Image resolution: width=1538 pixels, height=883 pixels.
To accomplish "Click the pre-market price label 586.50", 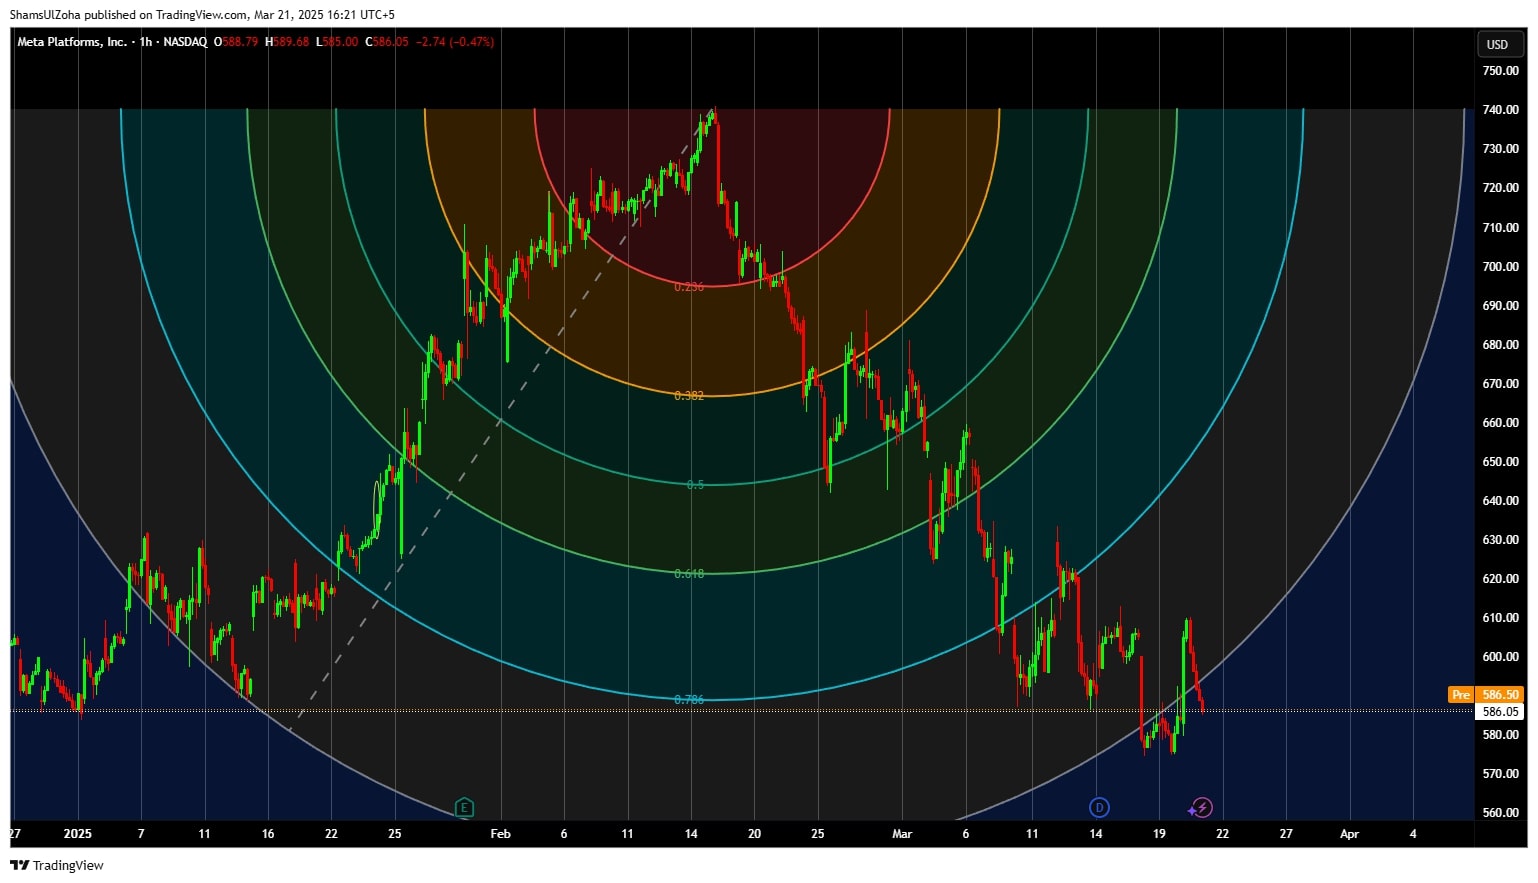I will [x=1500, y=694].
